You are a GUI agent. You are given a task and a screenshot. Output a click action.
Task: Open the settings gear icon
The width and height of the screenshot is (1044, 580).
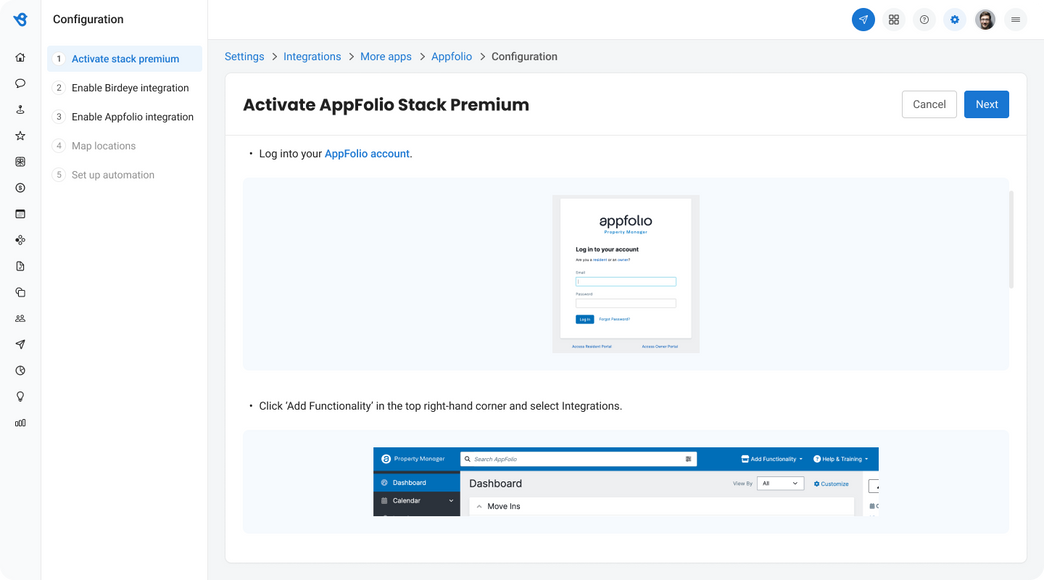click(955, 19)
